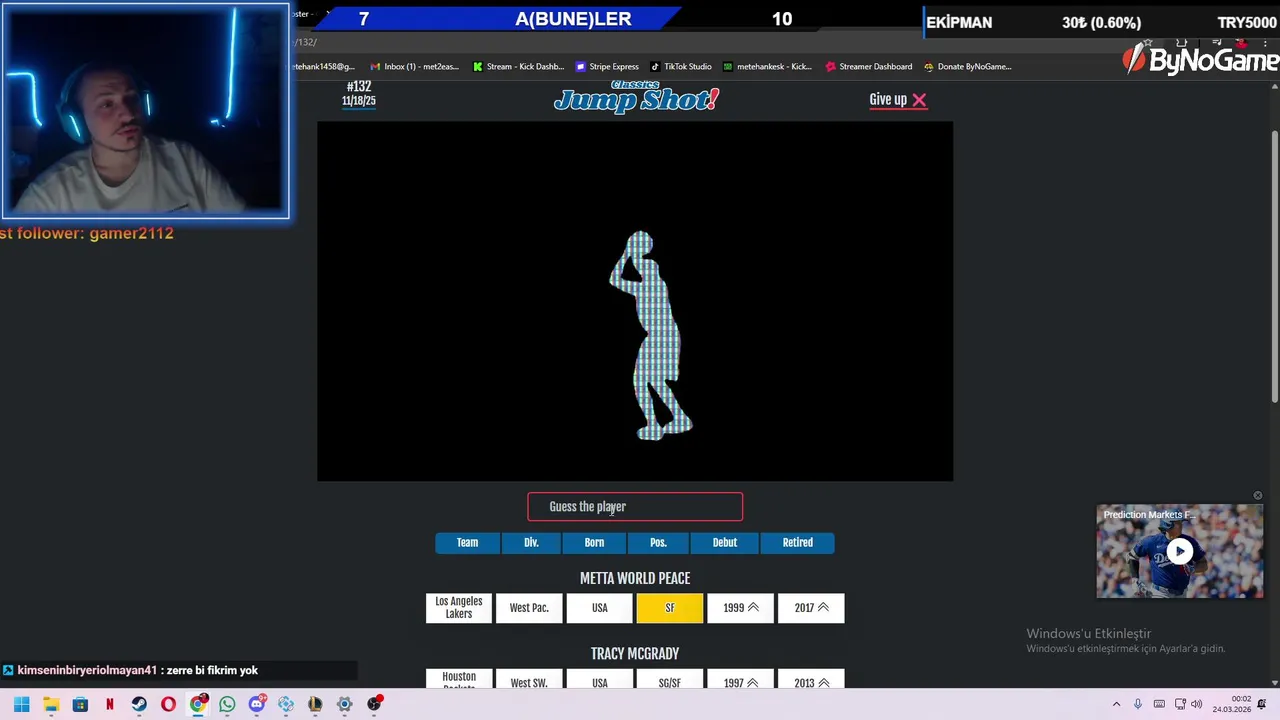Focus the Guess the player input
The image size is (1280, 720).
coord(635,507)
